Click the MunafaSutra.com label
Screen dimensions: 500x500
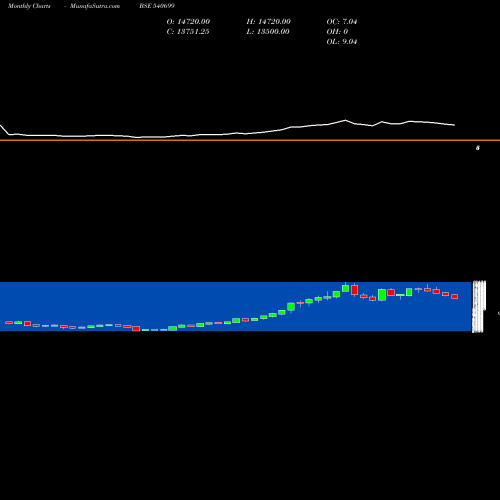click(95, 6)
